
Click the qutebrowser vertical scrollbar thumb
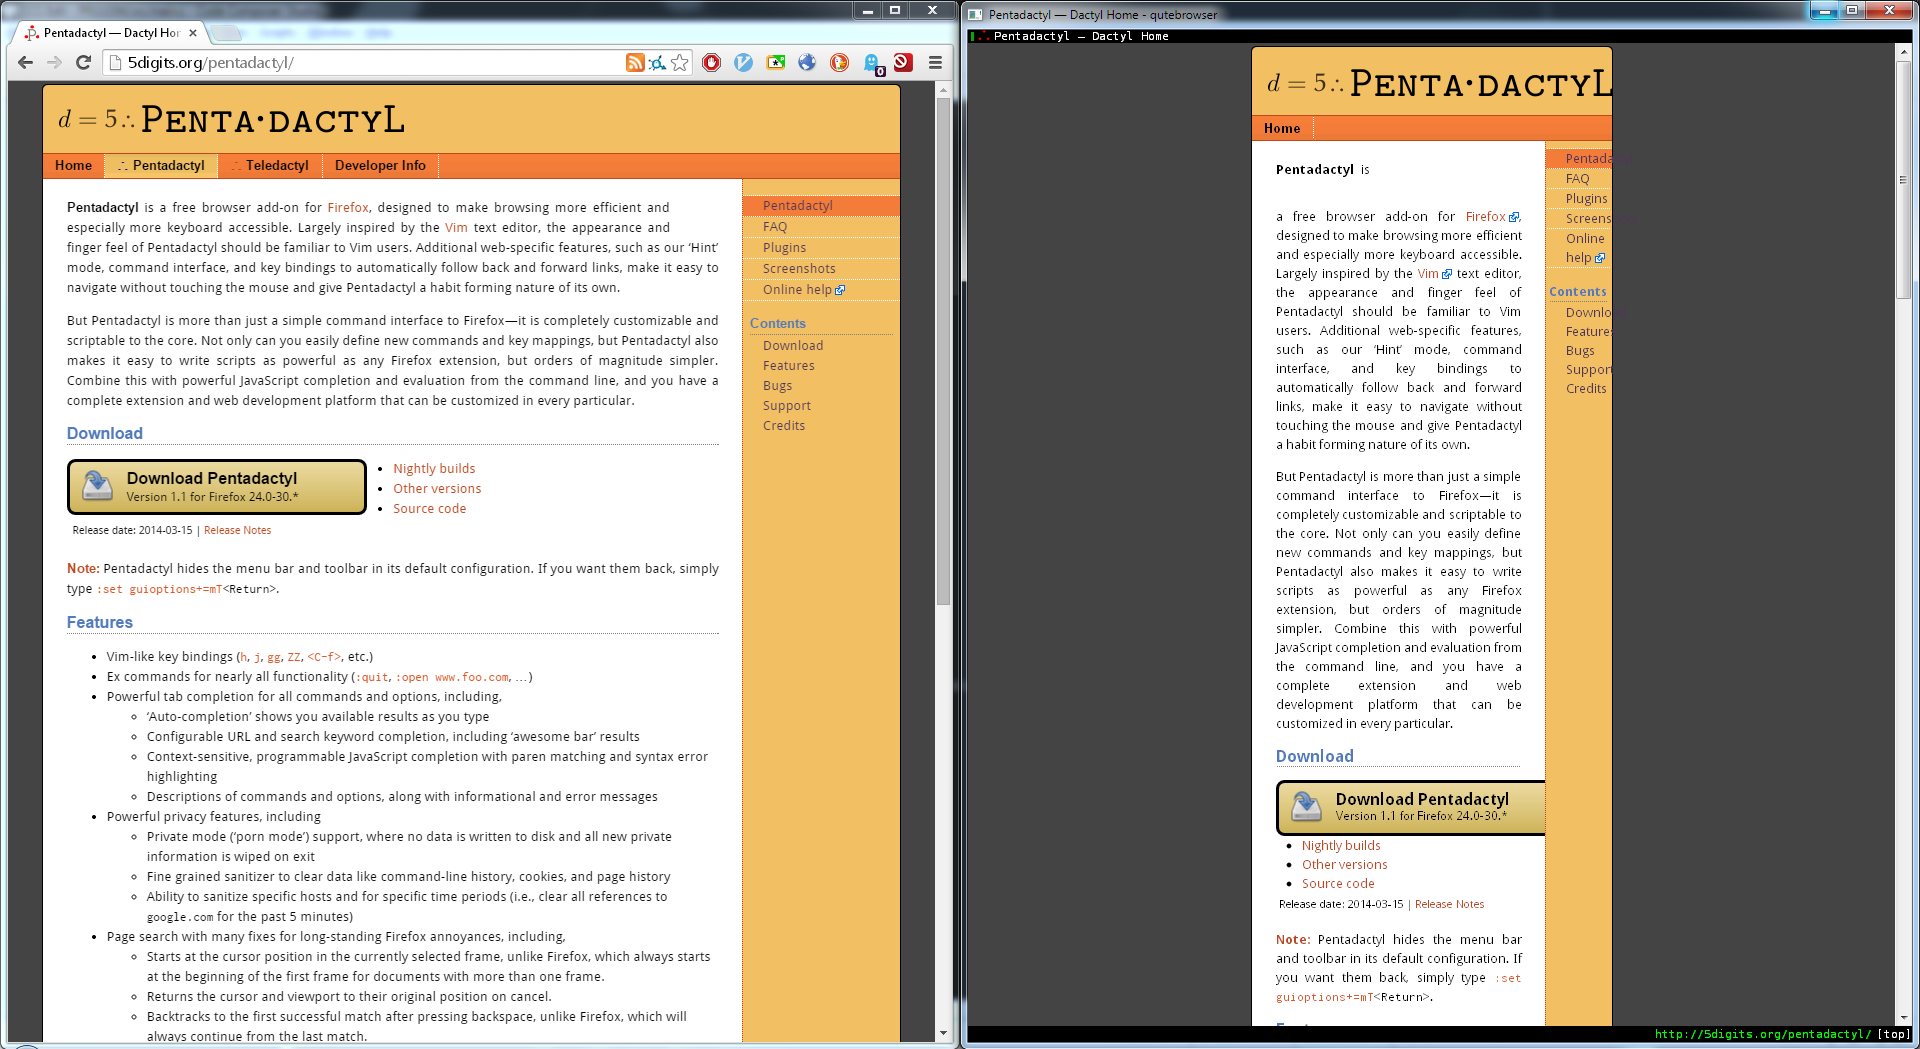pos(1903,180)
